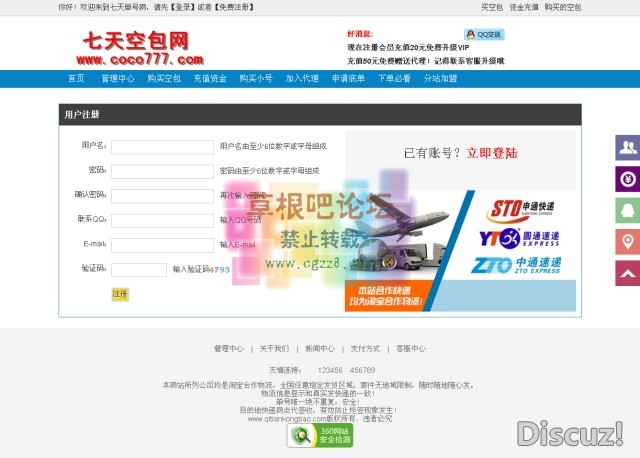
Task: Click 购买的空包 link at top right
Action: click(x=563, y=7)
